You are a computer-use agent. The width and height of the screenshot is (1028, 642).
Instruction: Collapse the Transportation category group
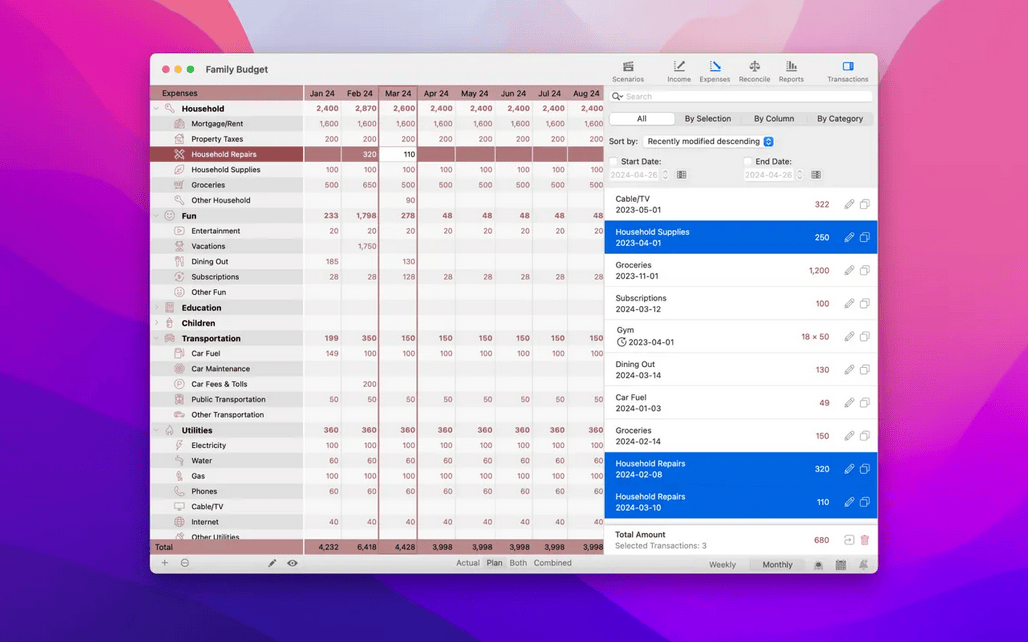[157, 338]
